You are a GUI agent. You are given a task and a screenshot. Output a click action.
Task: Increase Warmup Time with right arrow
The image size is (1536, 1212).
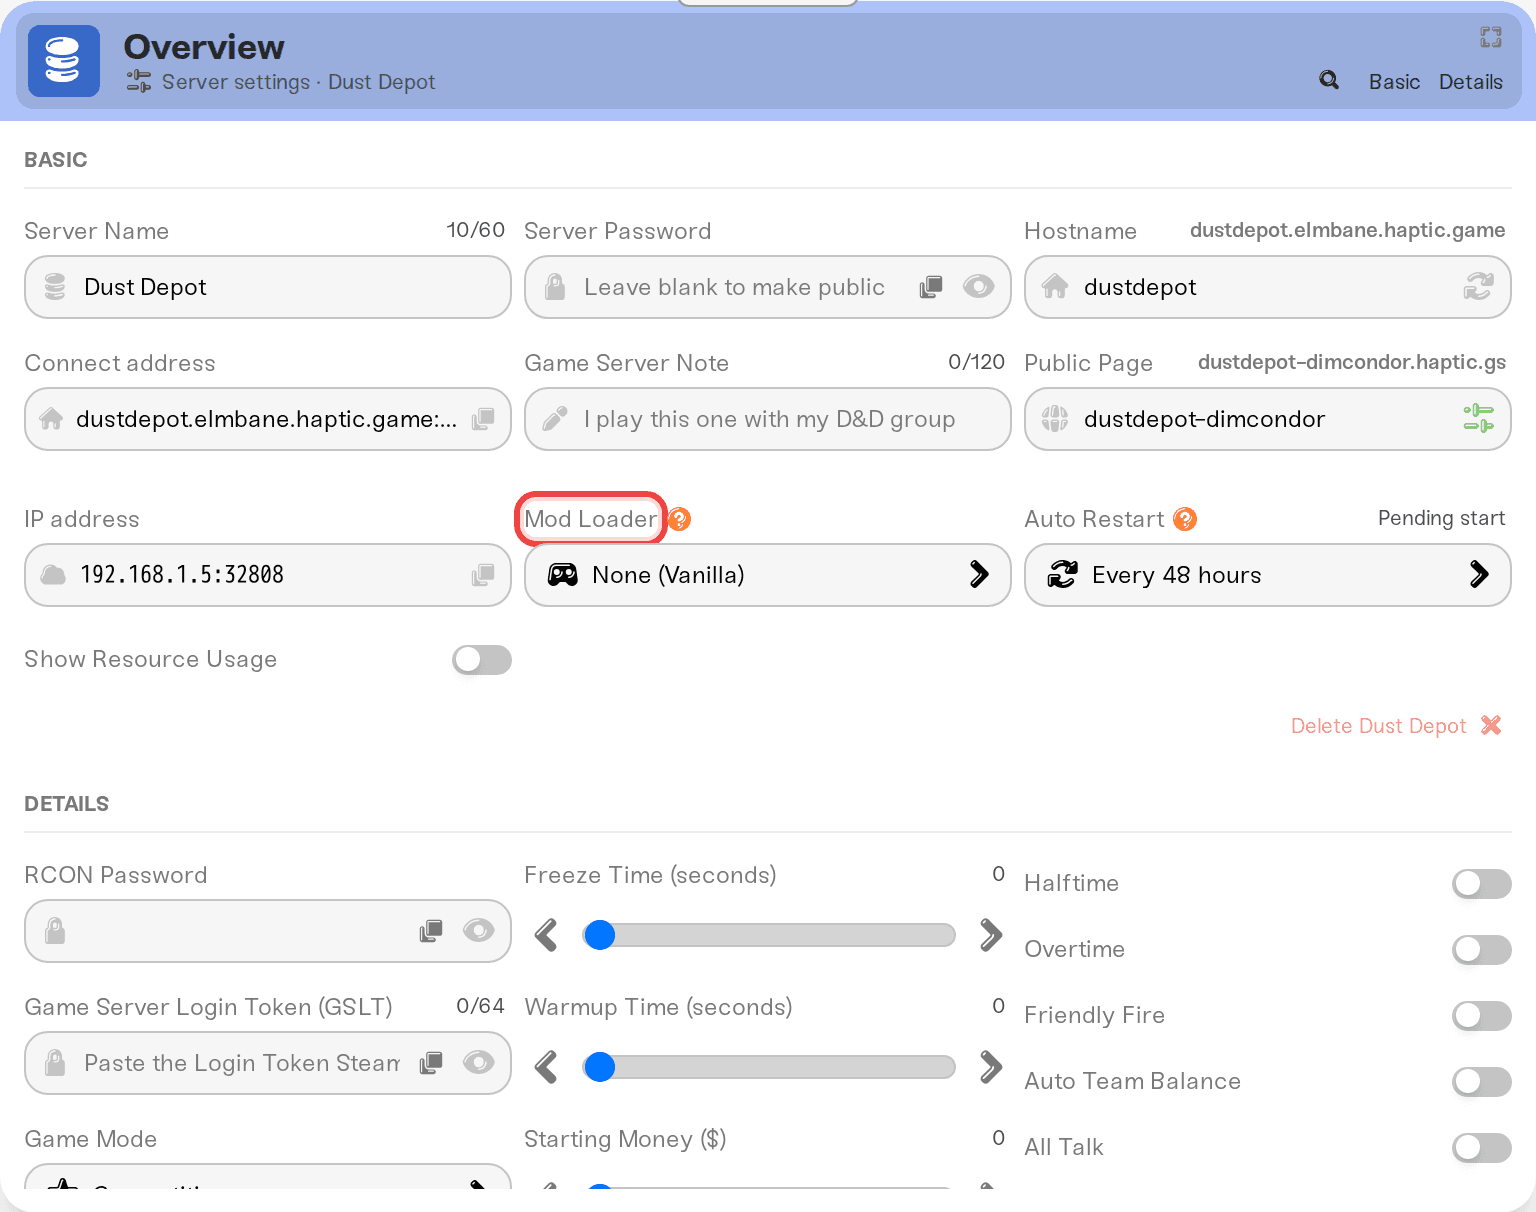pos(991,1067)
